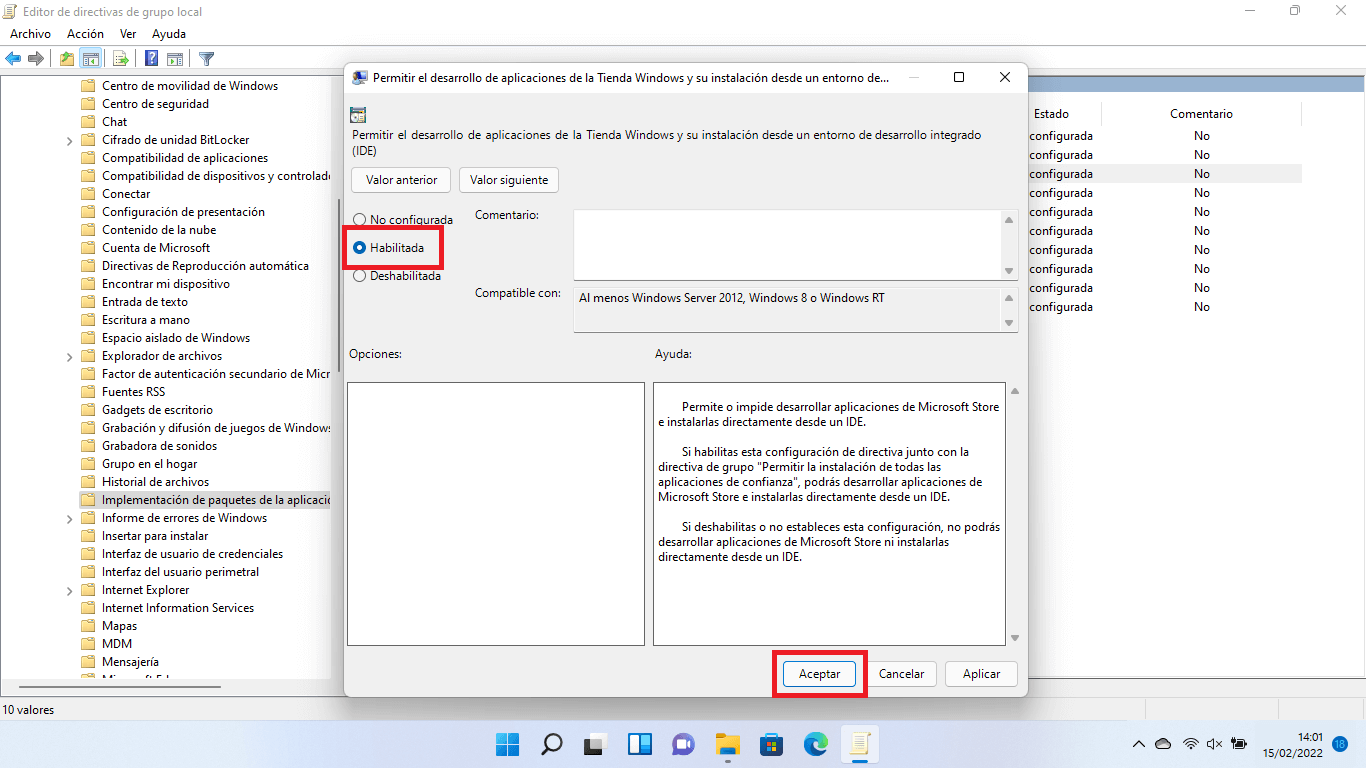Open the blue Help question-mark icon

(x=152, y=58)
